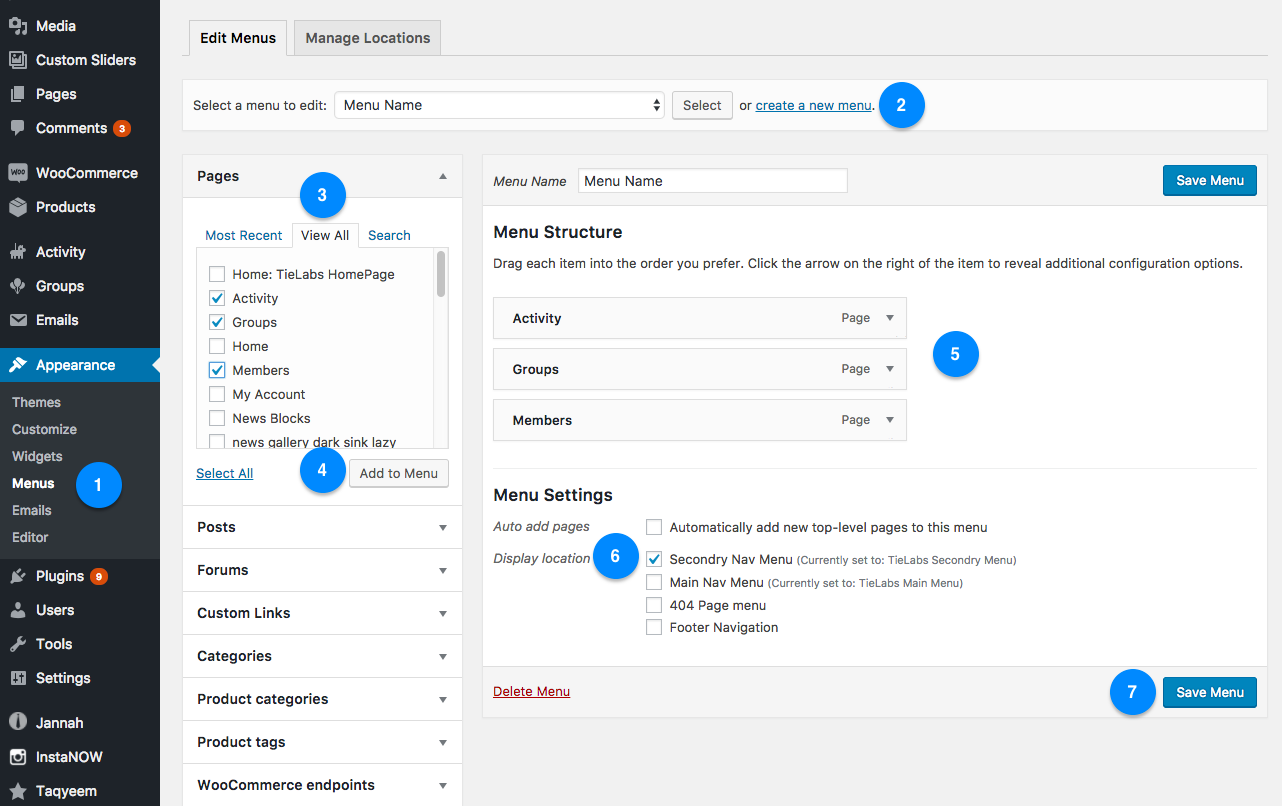Uncheck the Members page checkbox
1282x806 pixels.
[216, 370]
